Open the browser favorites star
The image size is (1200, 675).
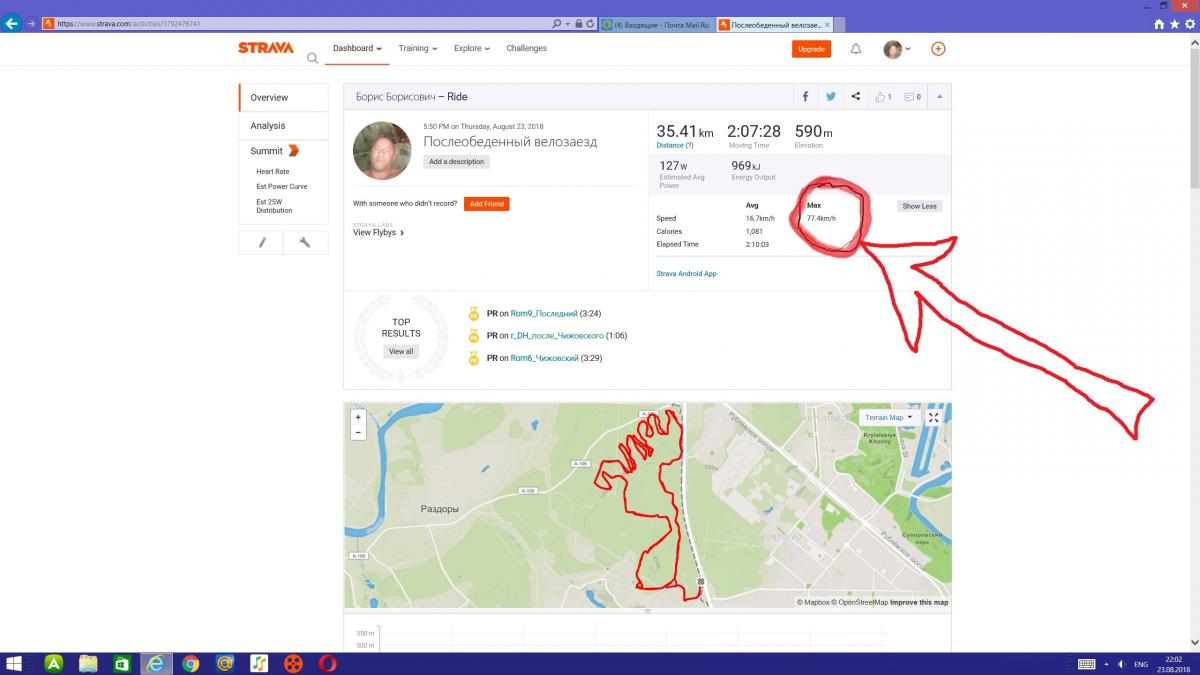1174,23
